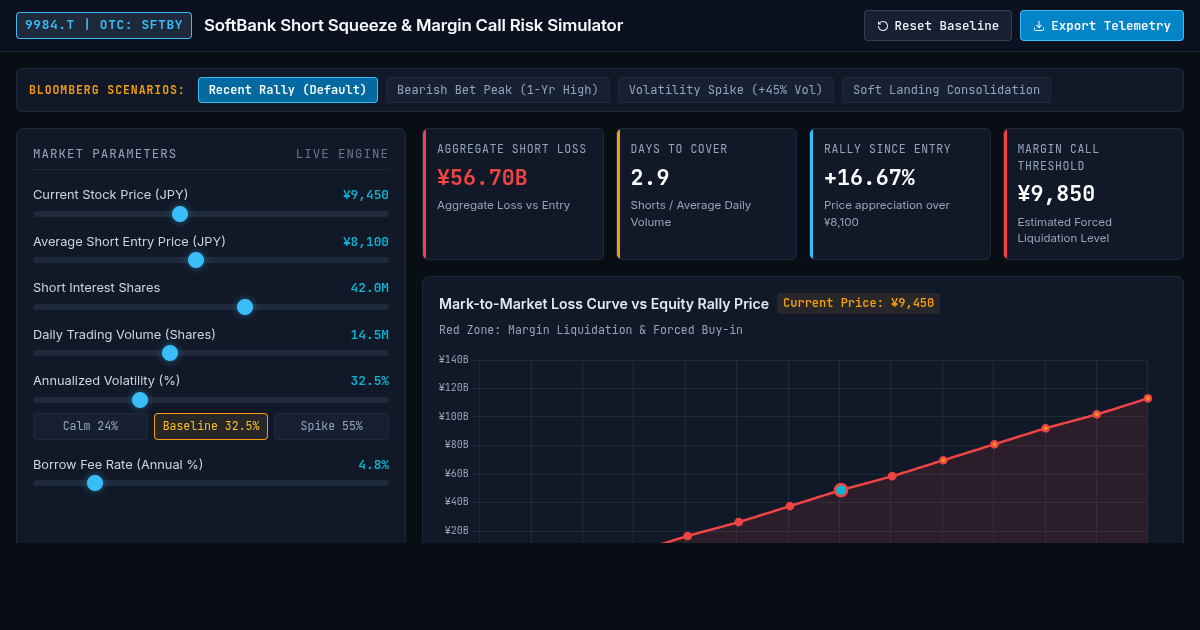Choose Spike 55% volatility preset

tap(331, 426)
